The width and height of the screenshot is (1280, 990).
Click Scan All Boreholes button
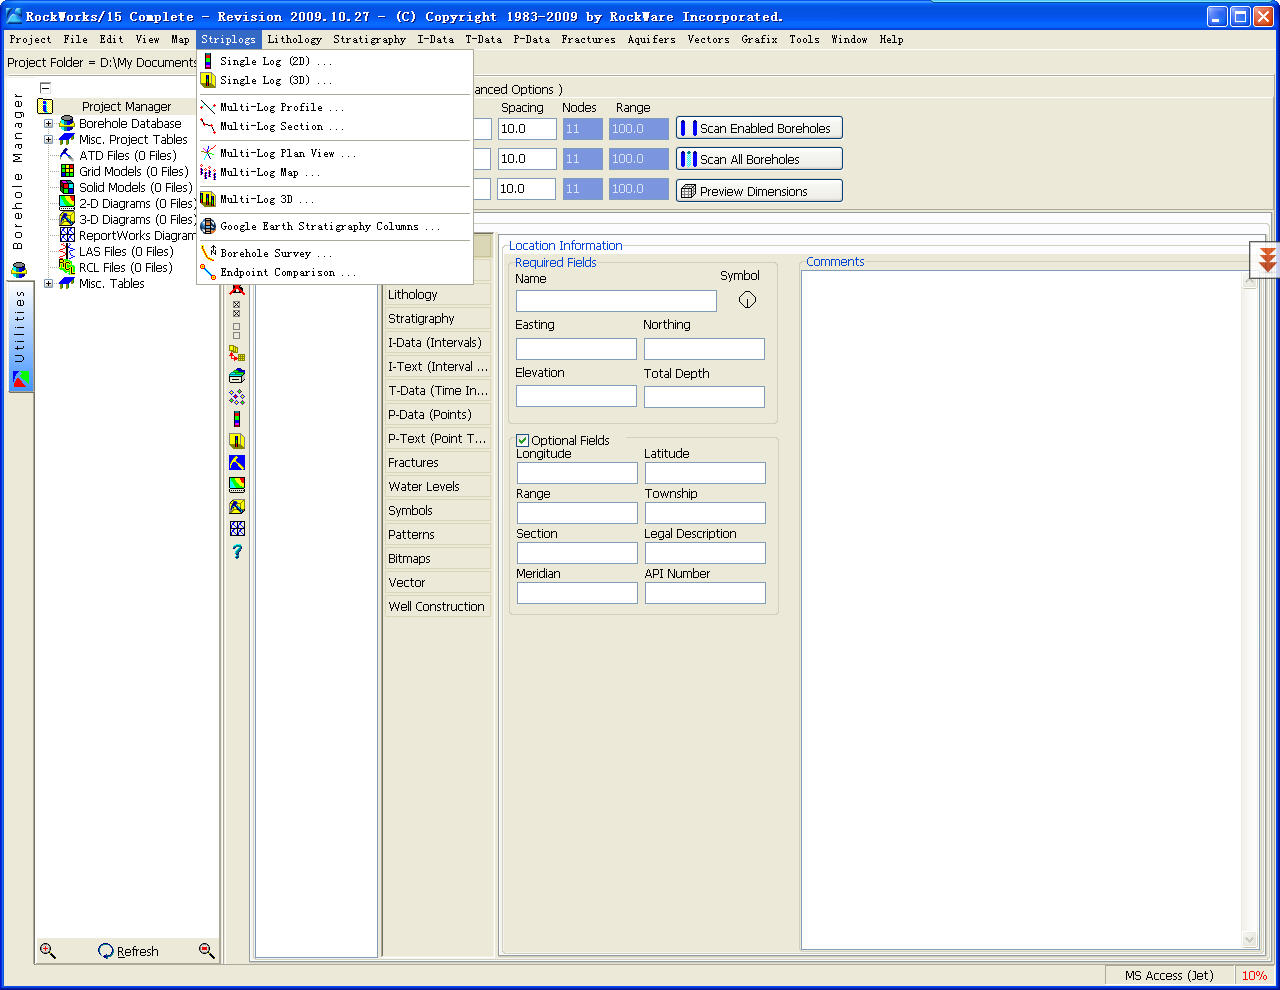point(759,159)
